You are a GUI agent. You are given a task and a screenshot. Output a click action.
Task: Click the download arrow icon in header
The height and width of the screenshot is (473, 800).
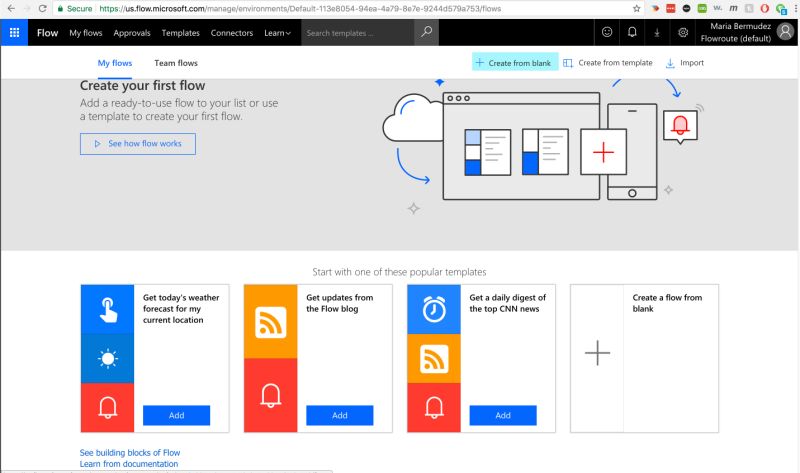pyautogui.click(x=657, y=33)
